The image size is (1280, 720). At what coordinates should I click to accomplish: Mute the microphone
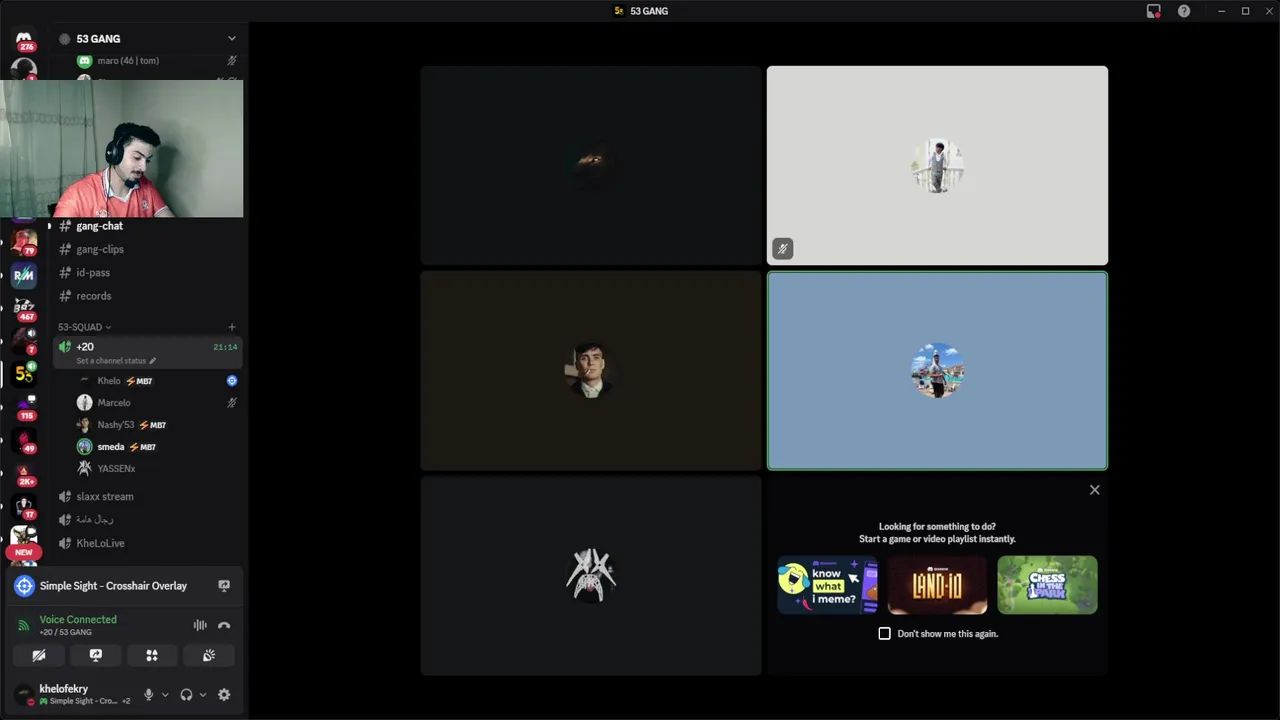[x=149, y=694]
